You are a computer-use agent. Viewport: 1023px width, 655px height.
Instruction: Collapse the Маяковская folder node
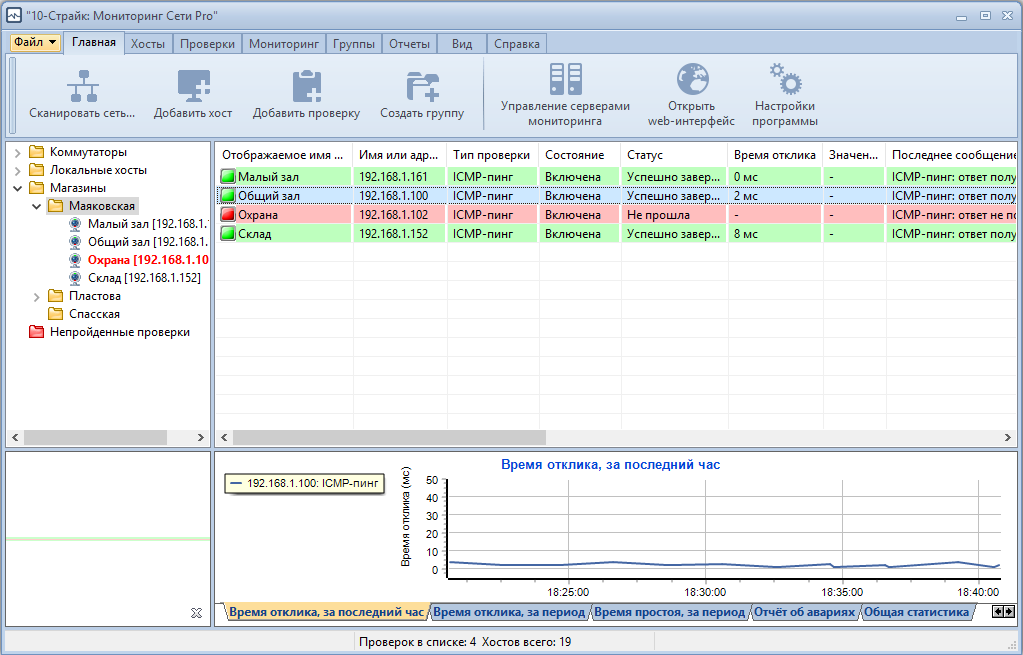point(37,206)
